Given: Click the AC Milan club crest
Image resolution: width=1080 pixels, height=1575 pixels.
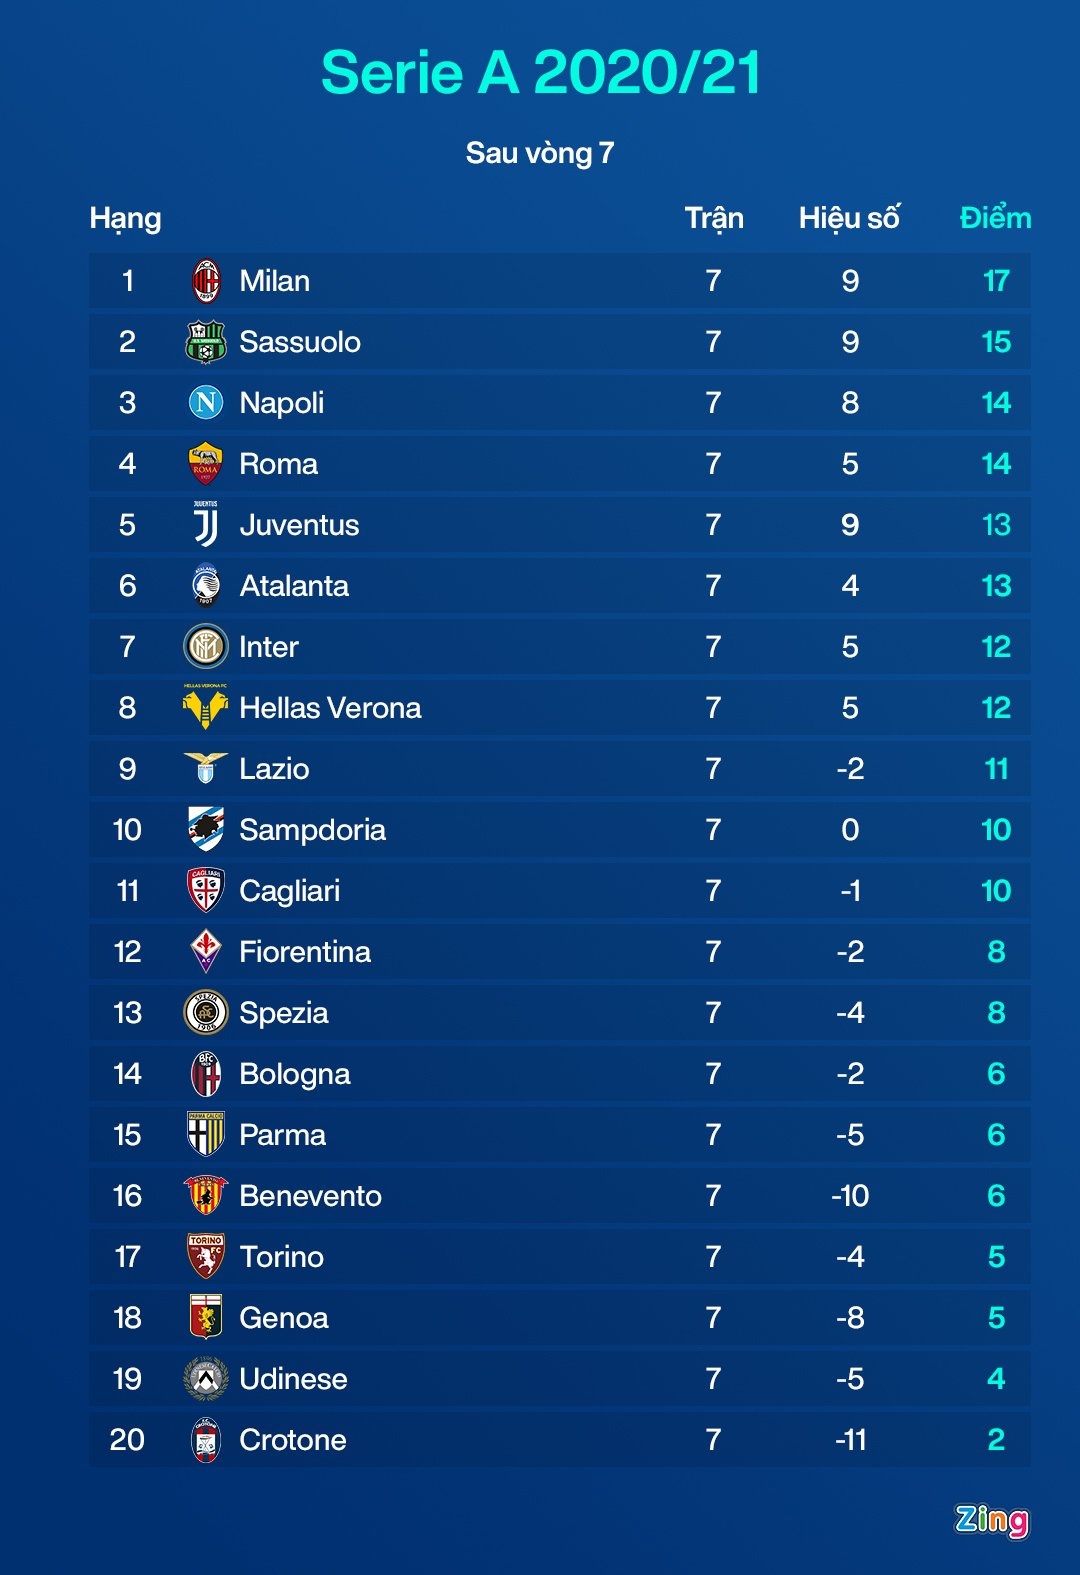Looking at the screenshot, I should pos(206,281).
